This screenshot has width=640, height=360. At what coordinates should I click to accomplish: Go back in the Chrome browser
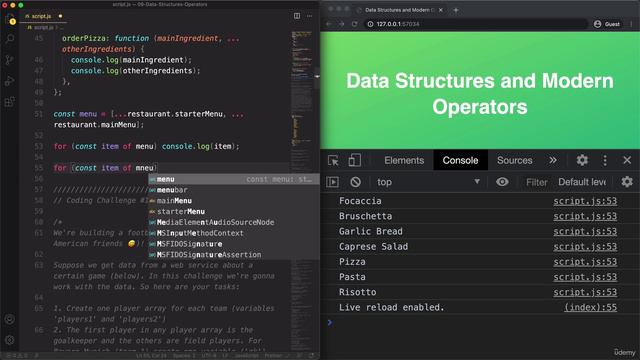pos(329,24)
